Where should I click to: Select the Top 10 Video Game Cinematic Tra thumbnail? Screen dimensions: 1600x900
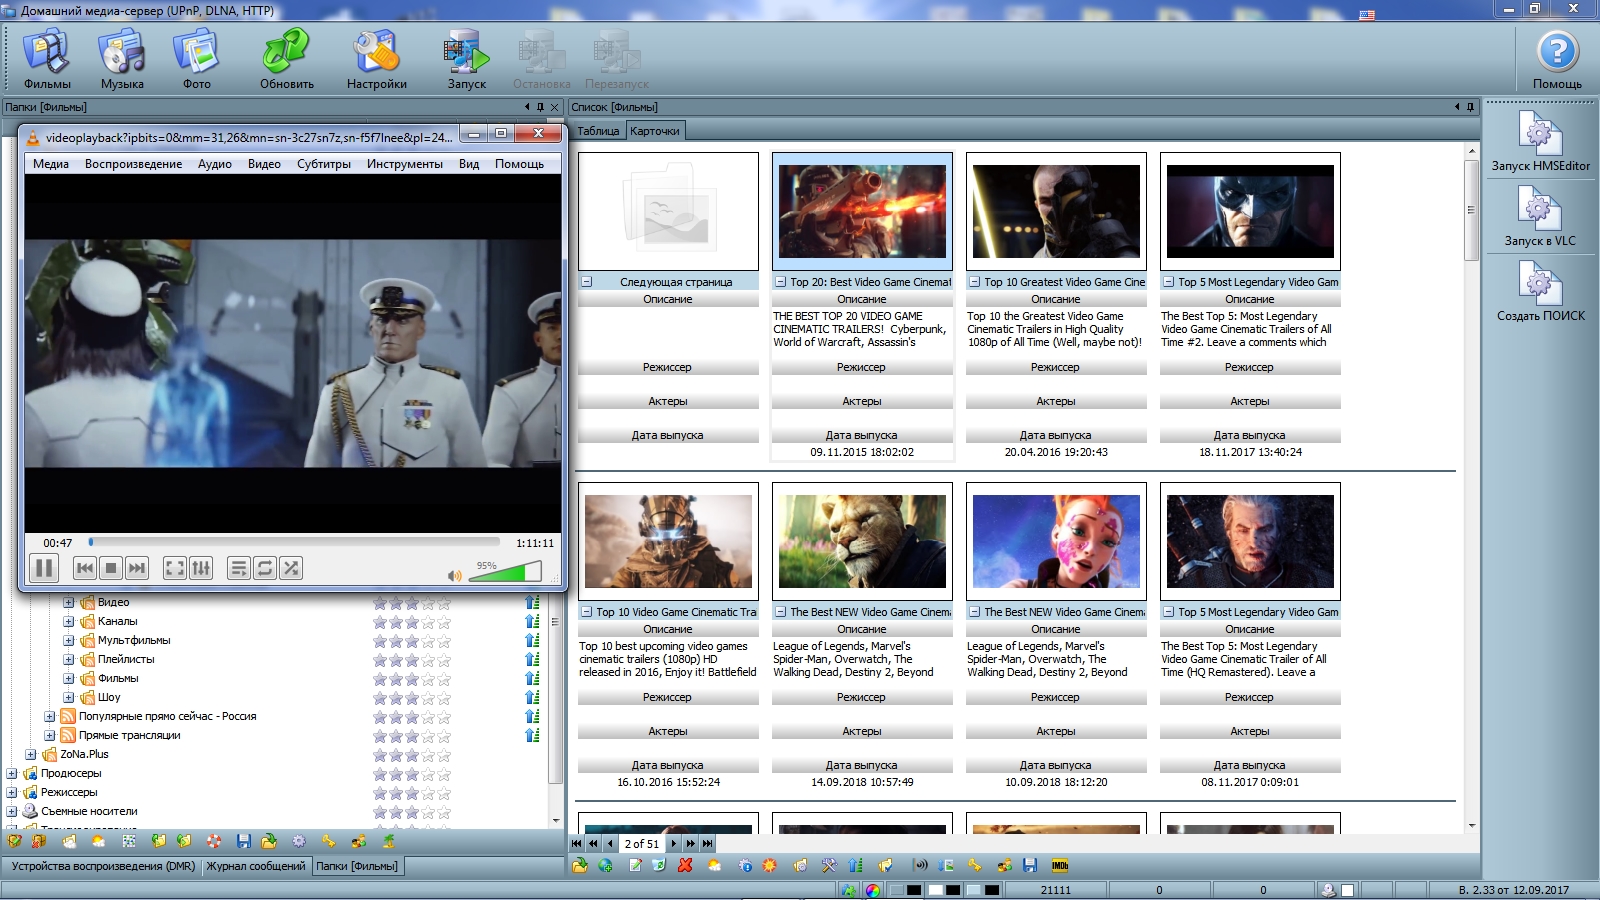point(668,542)
